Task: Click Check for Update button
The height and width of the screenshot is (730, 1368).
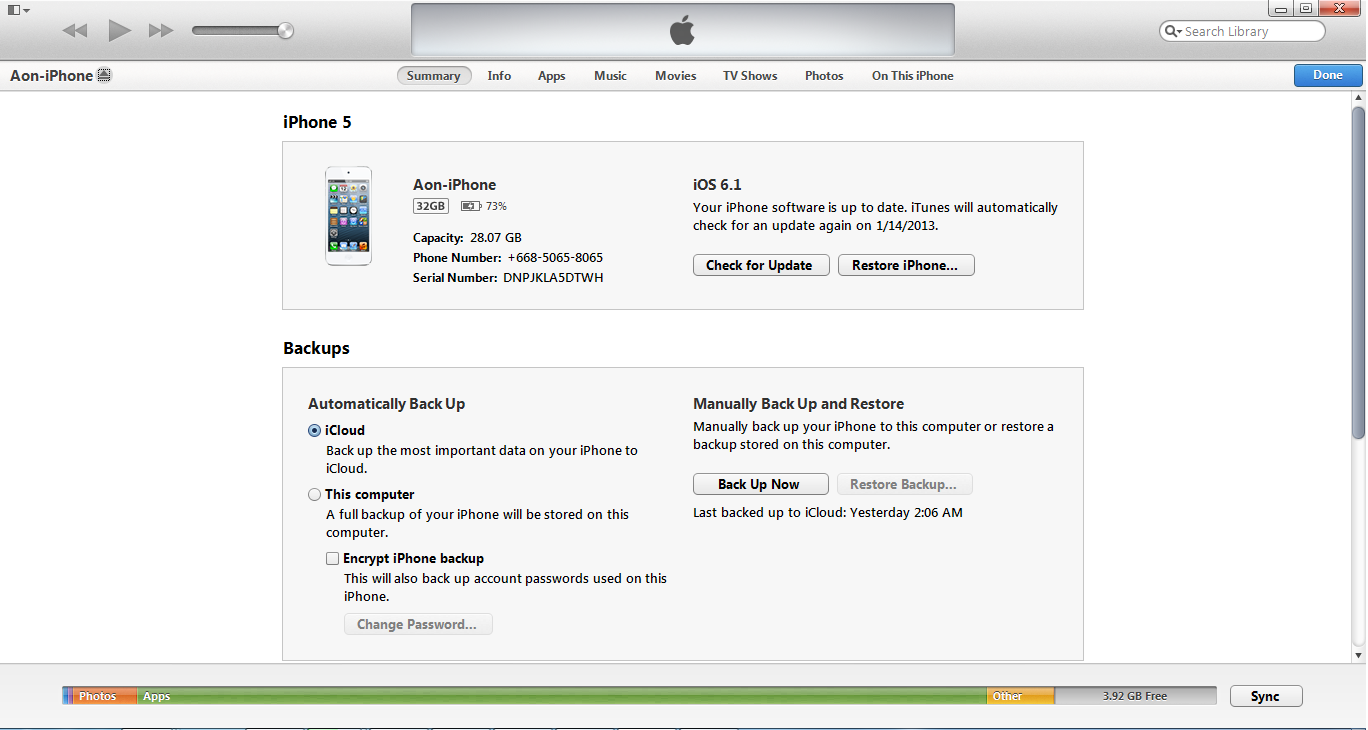Action: pyautogui.click(x=759, y=265)
